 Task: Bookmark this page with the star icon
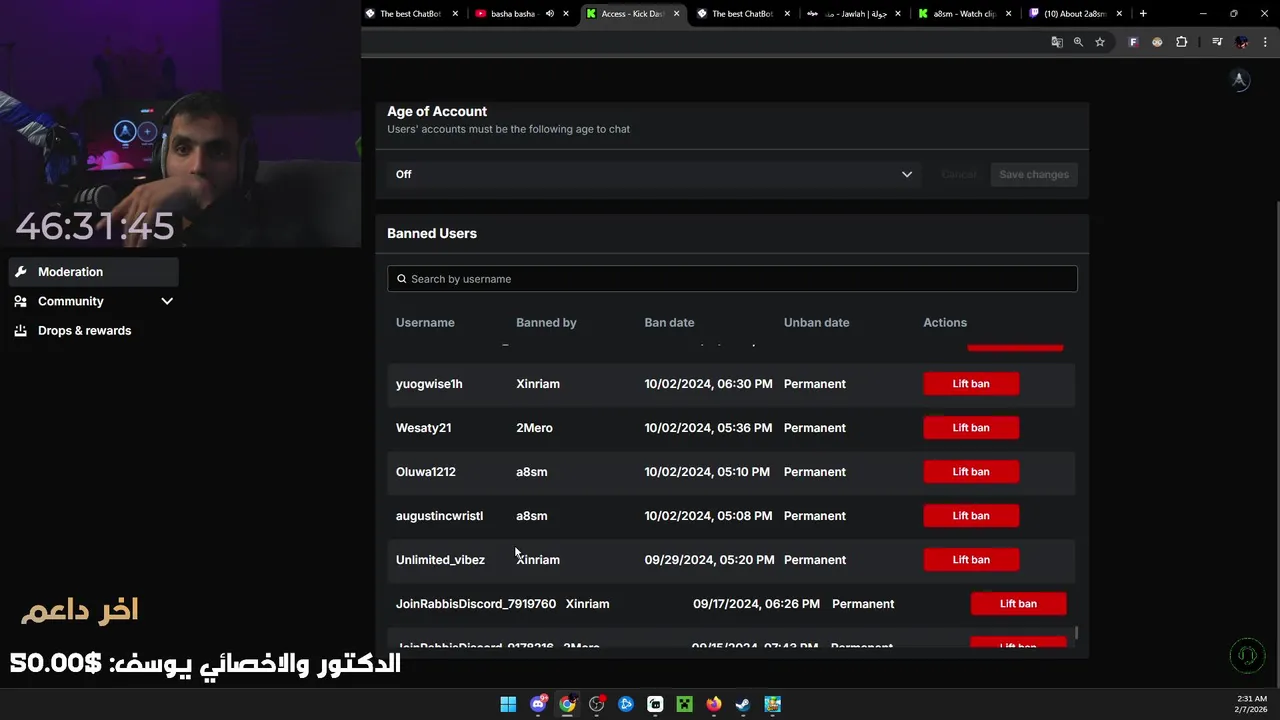pyautogui.click(x=1100, y=42)
